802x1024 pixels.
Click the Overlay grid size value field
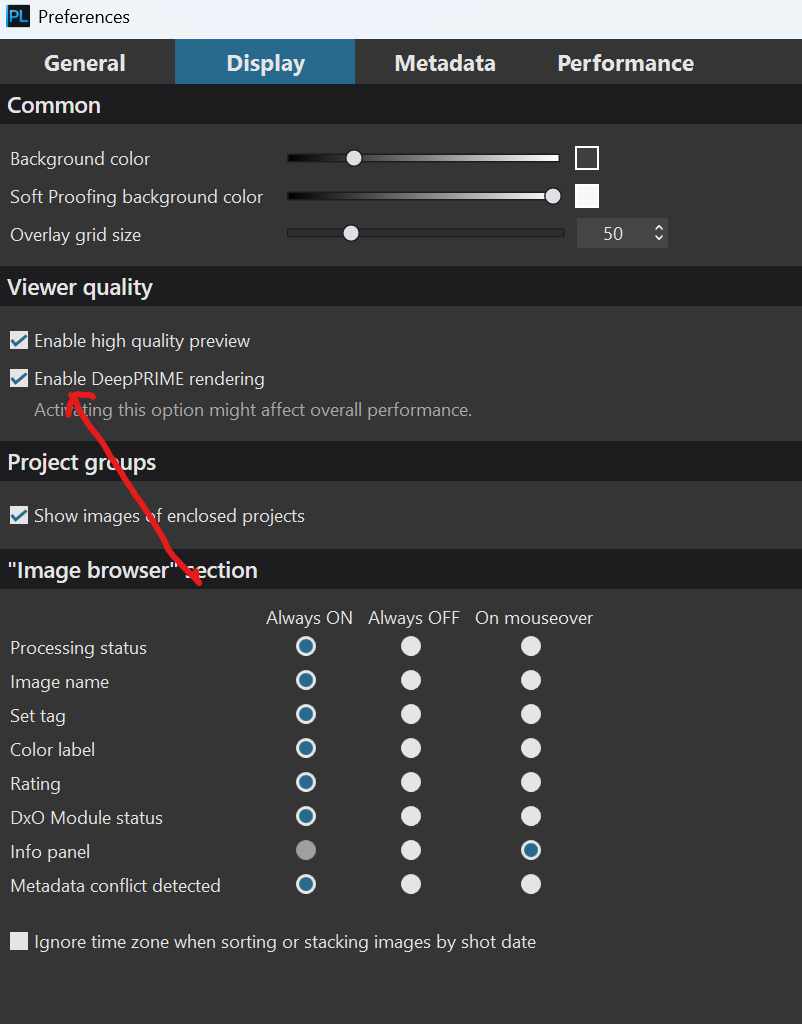tap(612, 233)
